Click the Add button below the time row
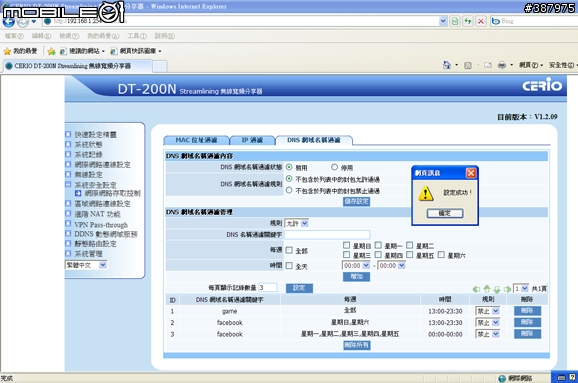 pos(356,276)
